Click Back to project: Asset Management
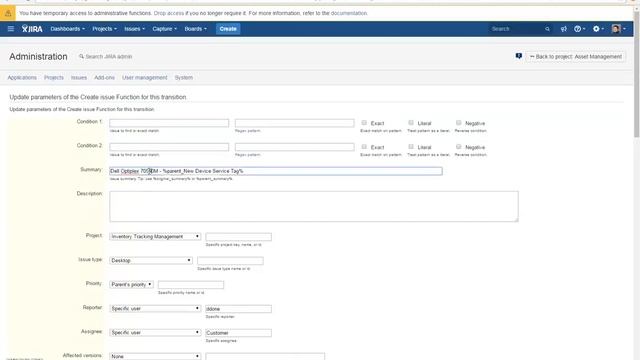The image size is (640, 360). tap(576, 56)
